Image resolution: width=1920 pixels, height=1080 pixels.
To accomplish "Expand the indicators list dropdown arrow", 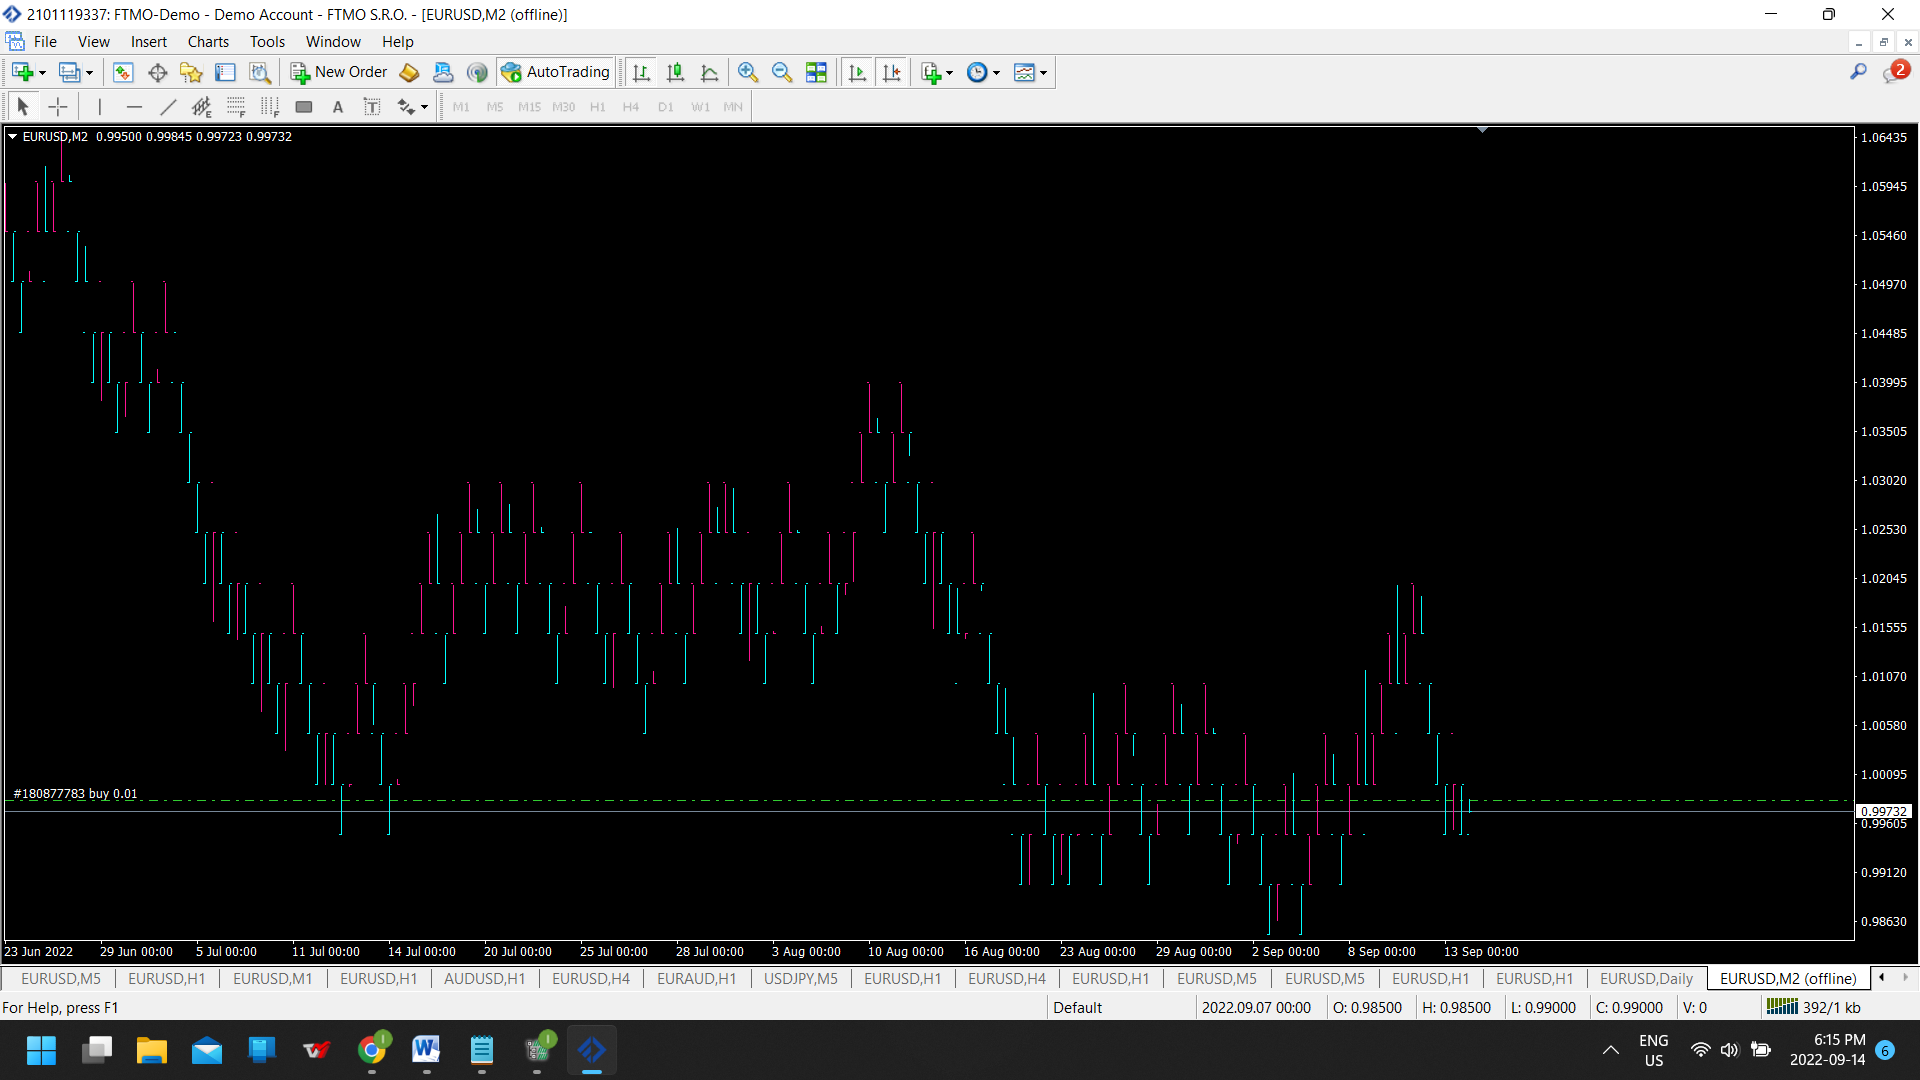I will coord(949,73).
